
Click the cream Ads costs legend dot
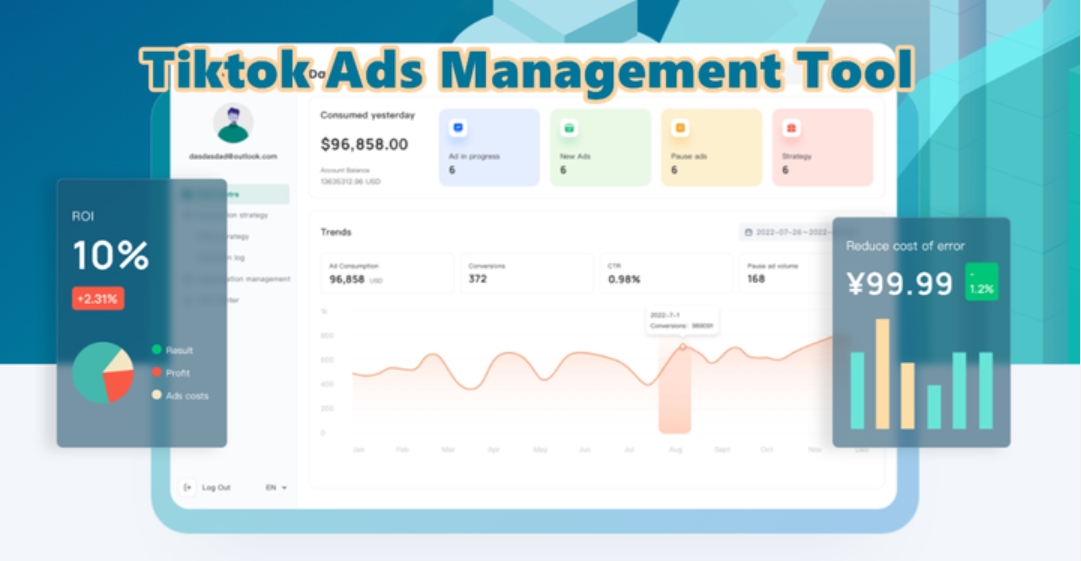(156, 396)
